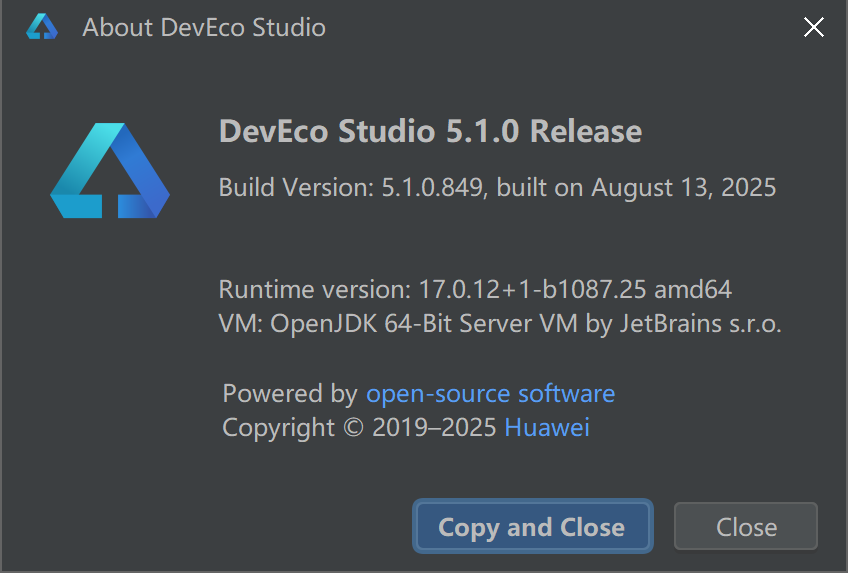This screenshot has width=848, height=573.
Task: Click the runtime value 17.0.12+1-b1087.25
Action: (532, 291)
